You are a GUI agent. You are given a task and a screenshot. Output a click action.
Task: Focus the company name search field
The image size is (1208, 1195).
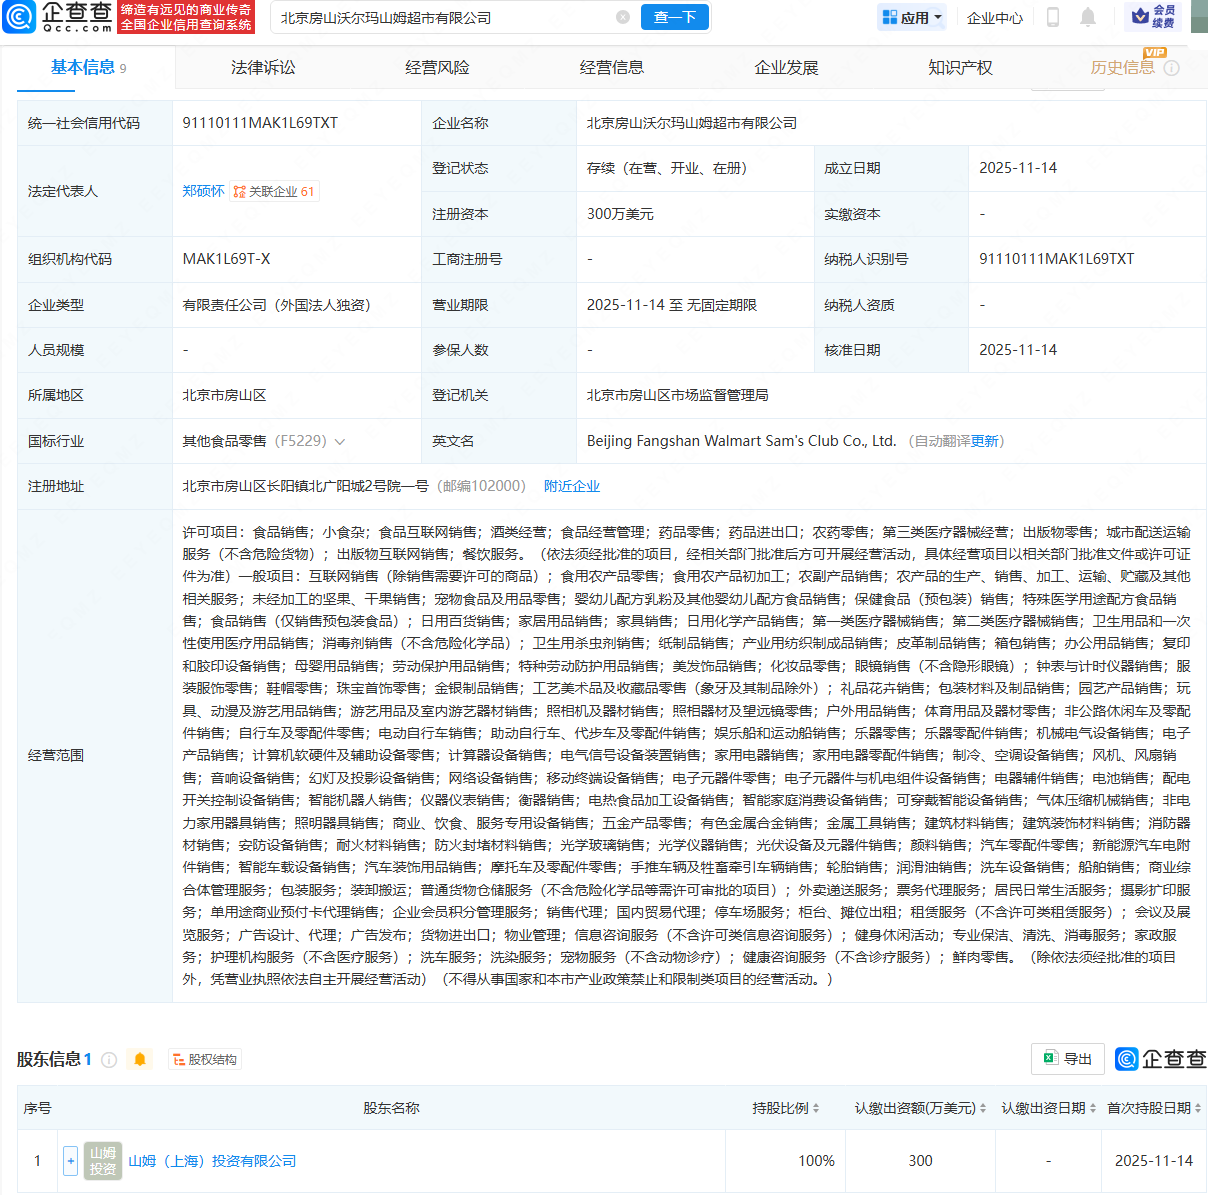coord(445,17)
